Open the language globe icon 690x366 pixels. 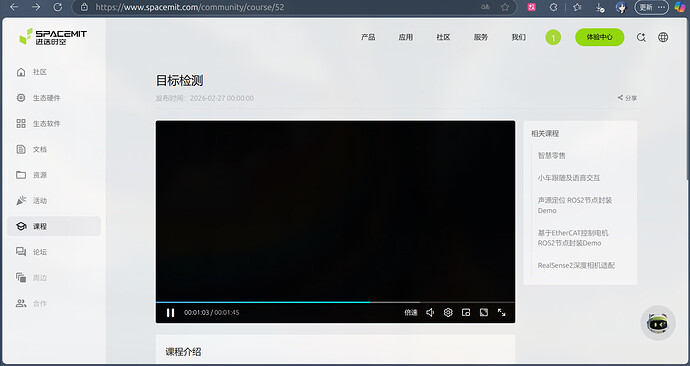click(x=663, y=37)
